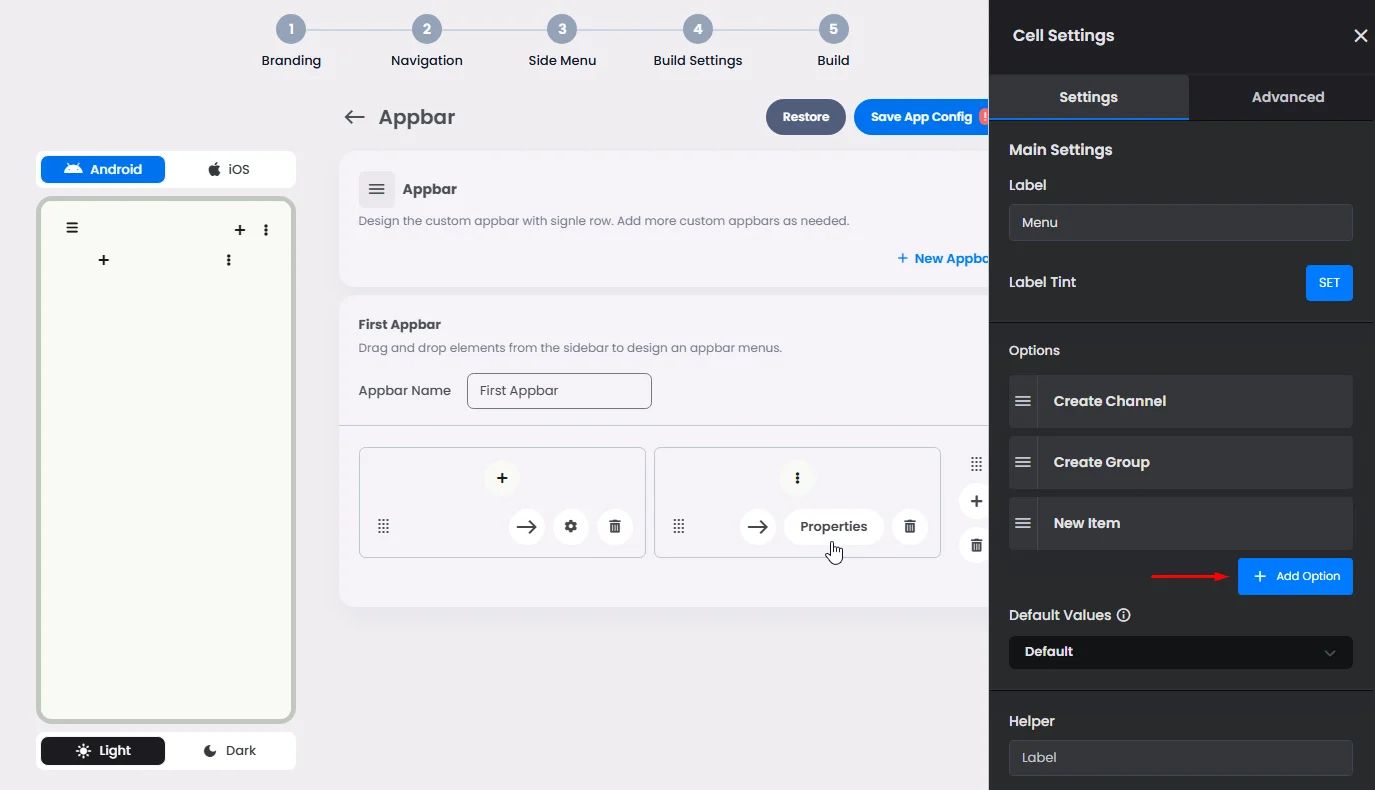Click the Restore button
1375x790 pixels.
[x=805, y=117]
